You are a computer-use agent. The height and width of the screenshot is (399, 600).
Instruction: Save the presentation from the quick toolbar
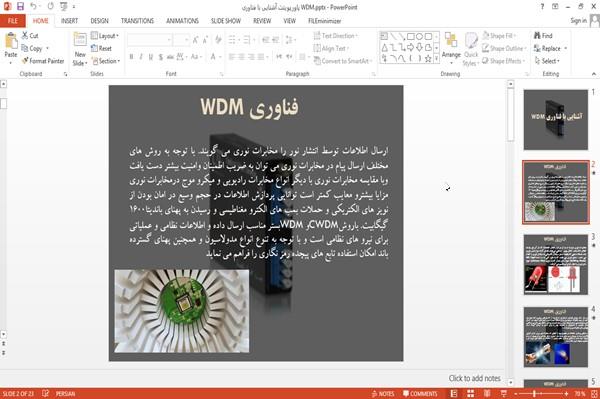click(20, 7)
